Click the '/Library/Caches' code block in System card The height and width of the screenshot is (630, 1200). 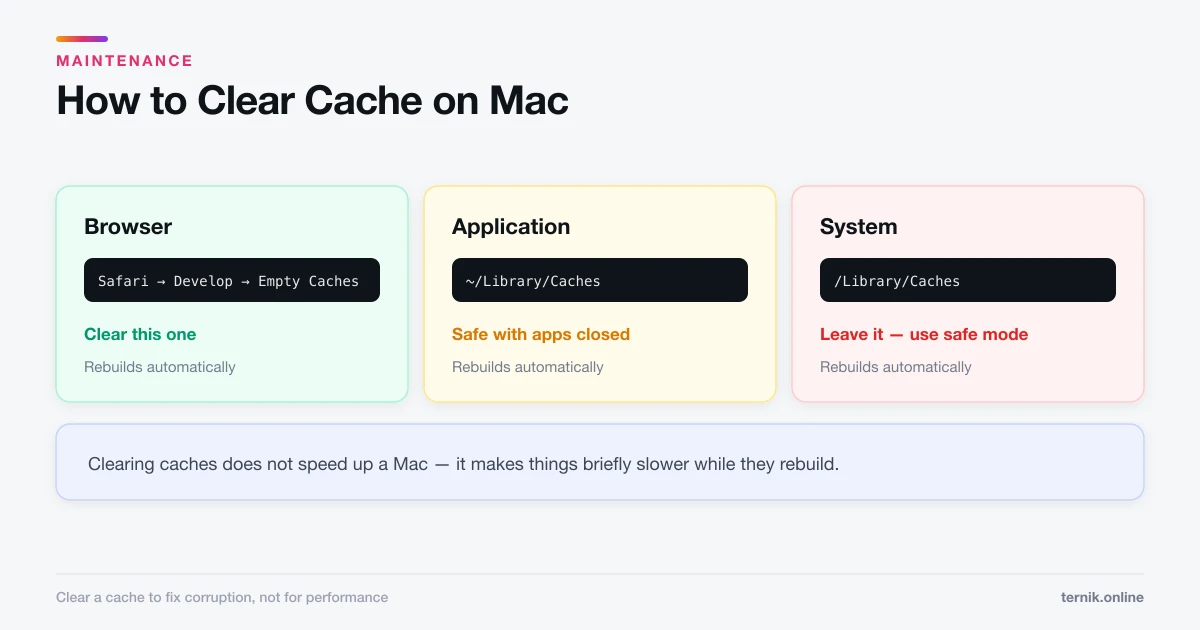point(968,280)
